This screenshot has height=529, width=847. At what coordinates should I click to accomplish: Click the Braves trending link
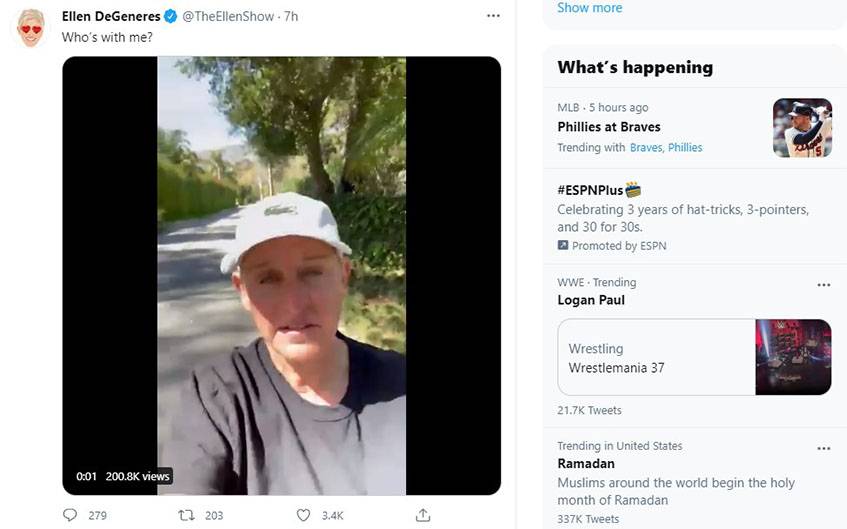(x=646, y=148)
